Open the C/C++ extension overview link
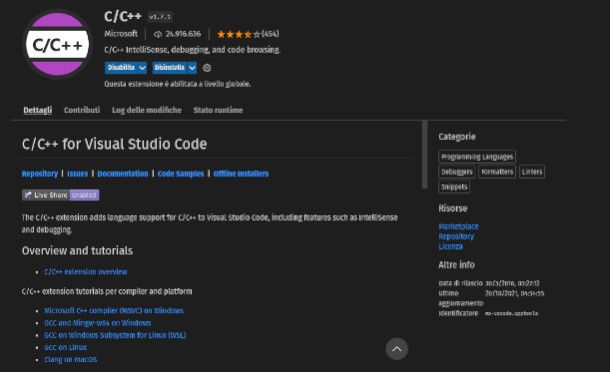This screenshot has width=610, height=372. [86, 272]
